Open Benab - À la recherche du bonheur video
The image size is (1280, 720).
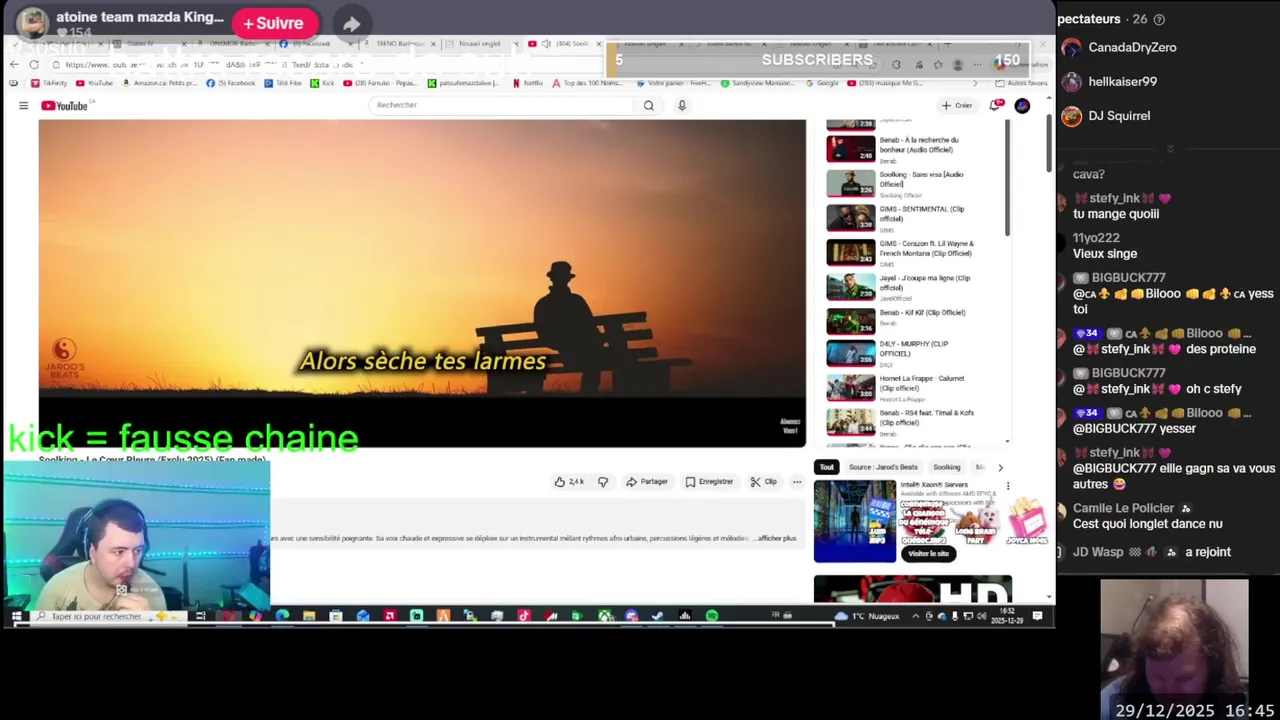click(900, 148)
